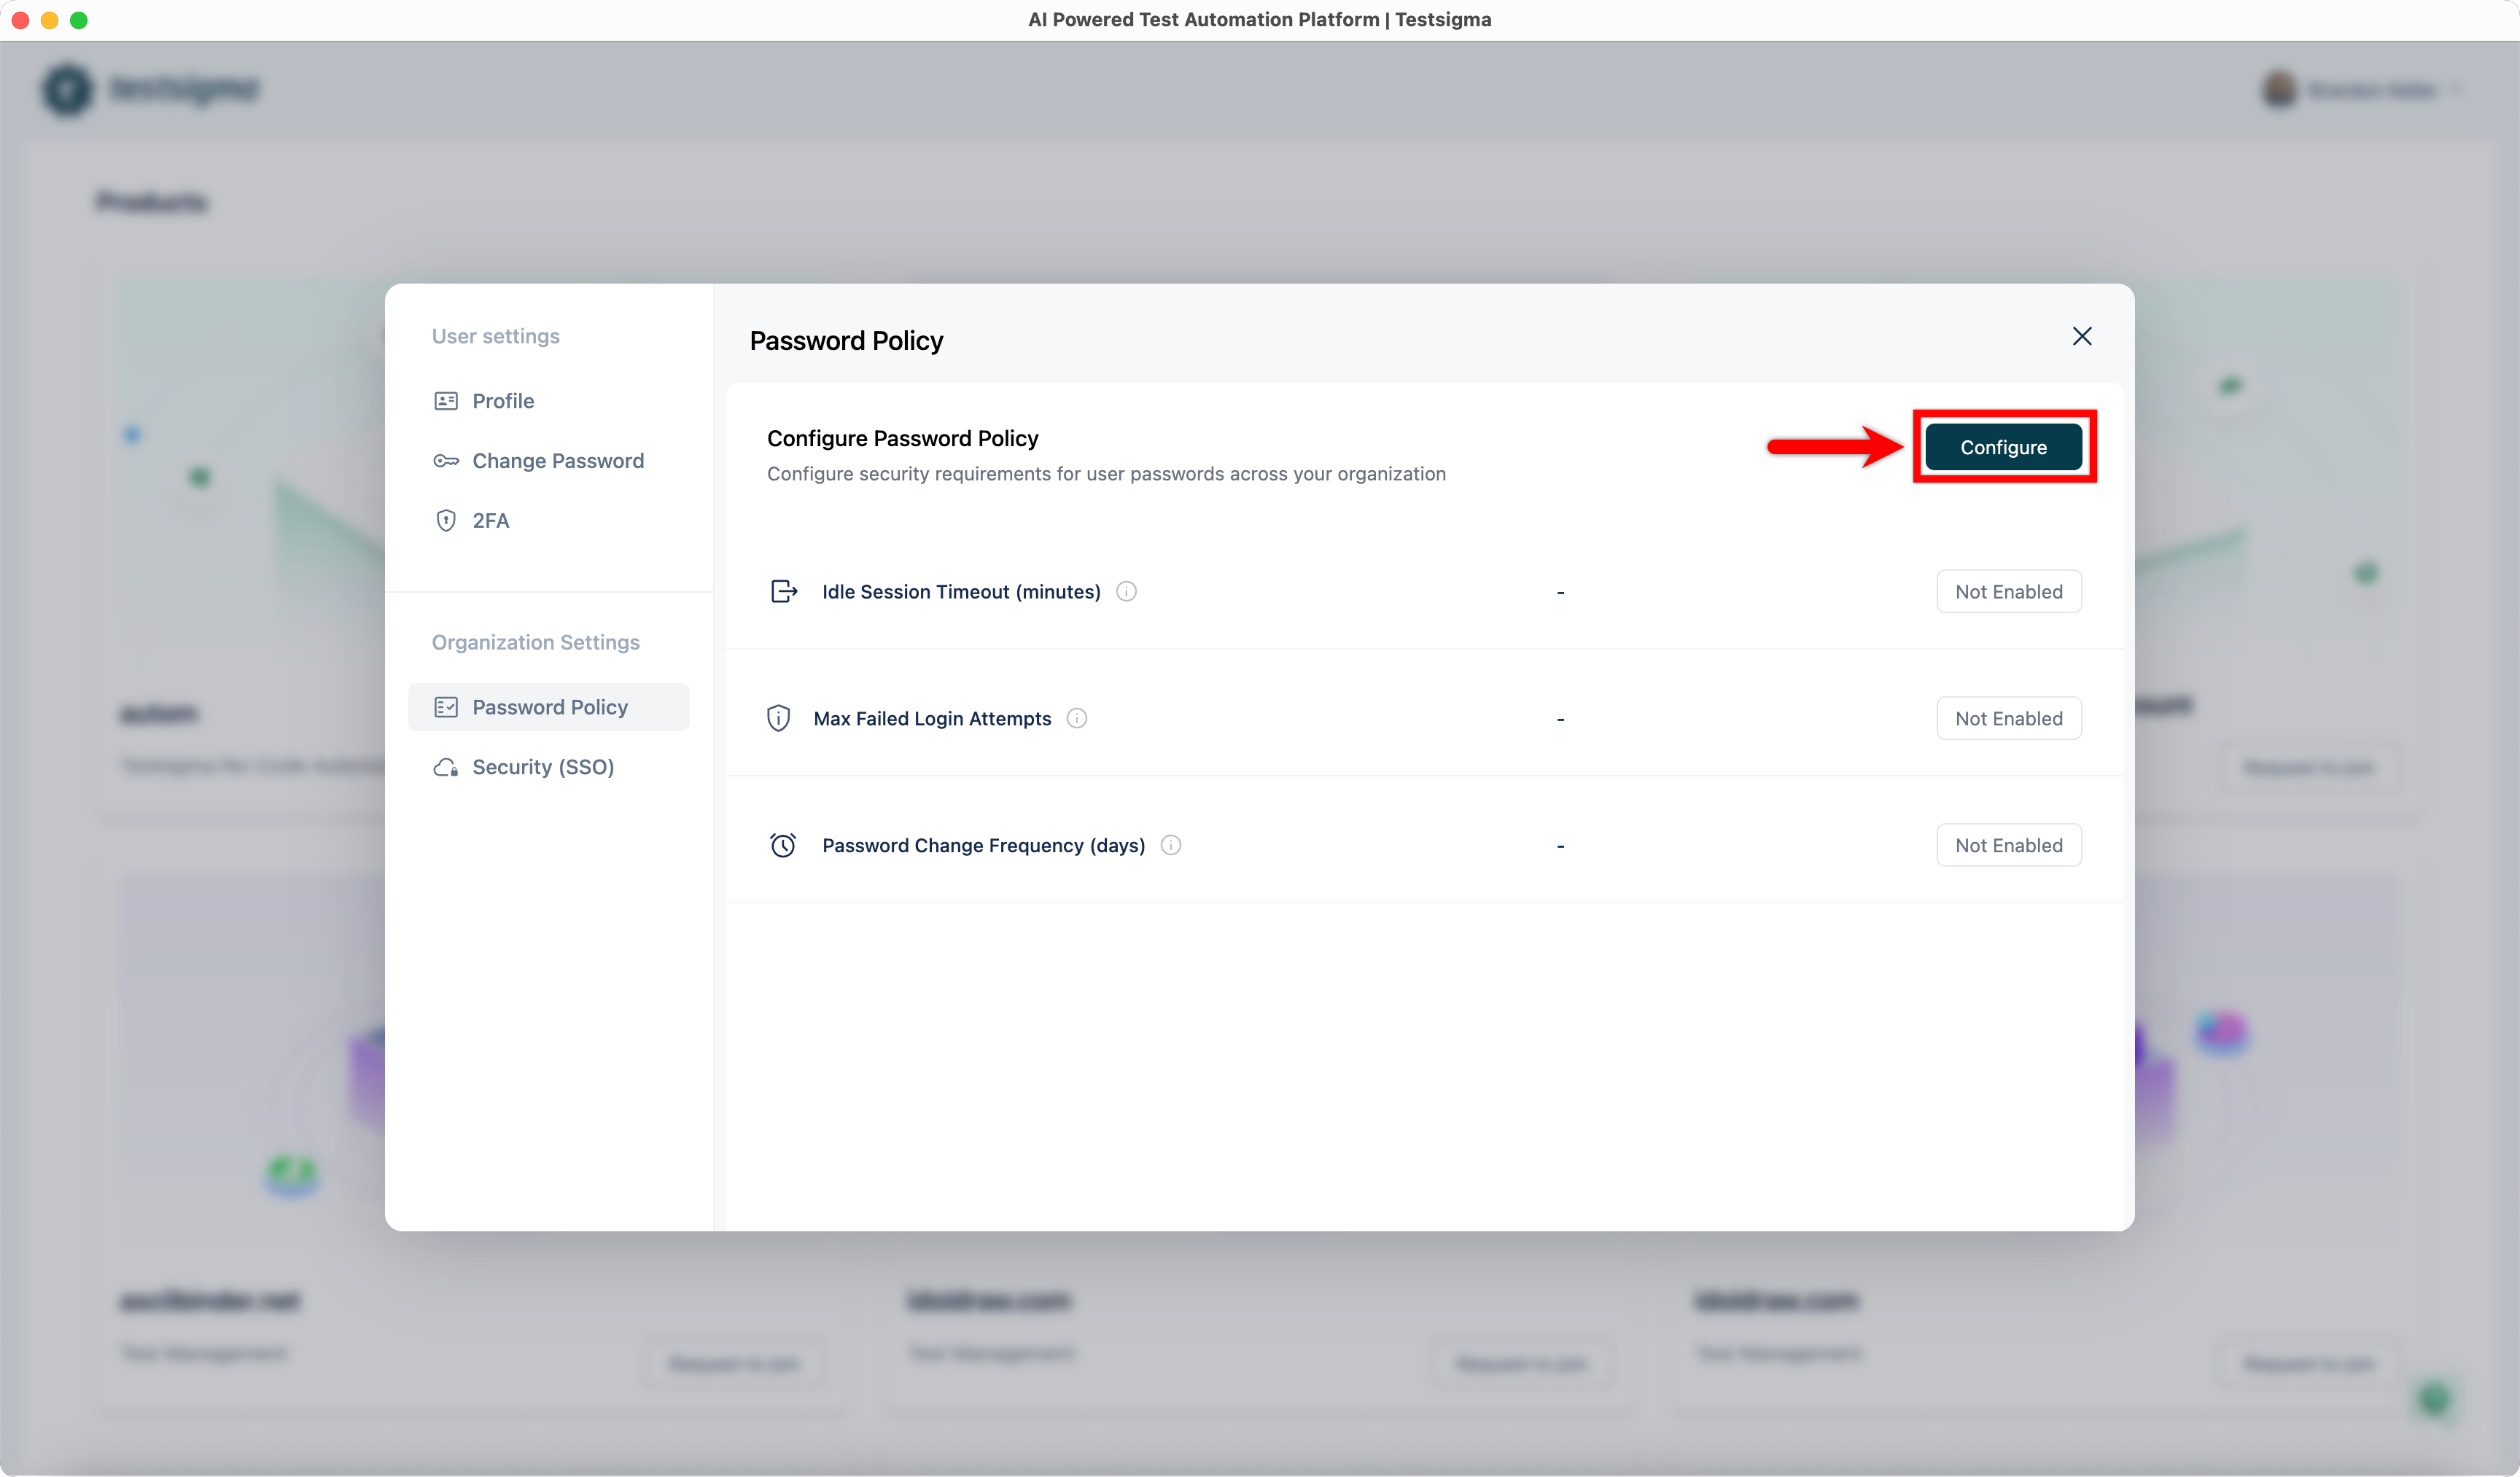Close the Password Policy dialog
This screenshot has width=2520, height=1477.
point(2082,336)
